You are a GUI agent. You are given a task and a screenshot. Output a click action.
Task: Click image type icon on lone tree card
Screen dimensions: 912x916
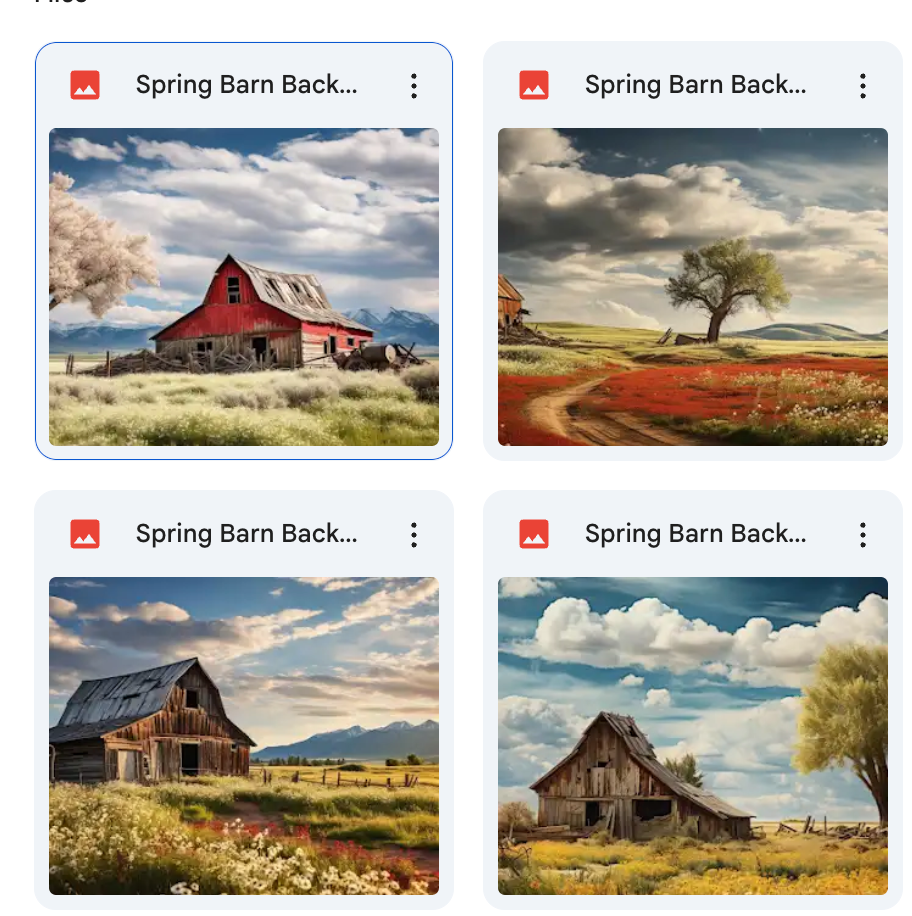click(534, 85)
